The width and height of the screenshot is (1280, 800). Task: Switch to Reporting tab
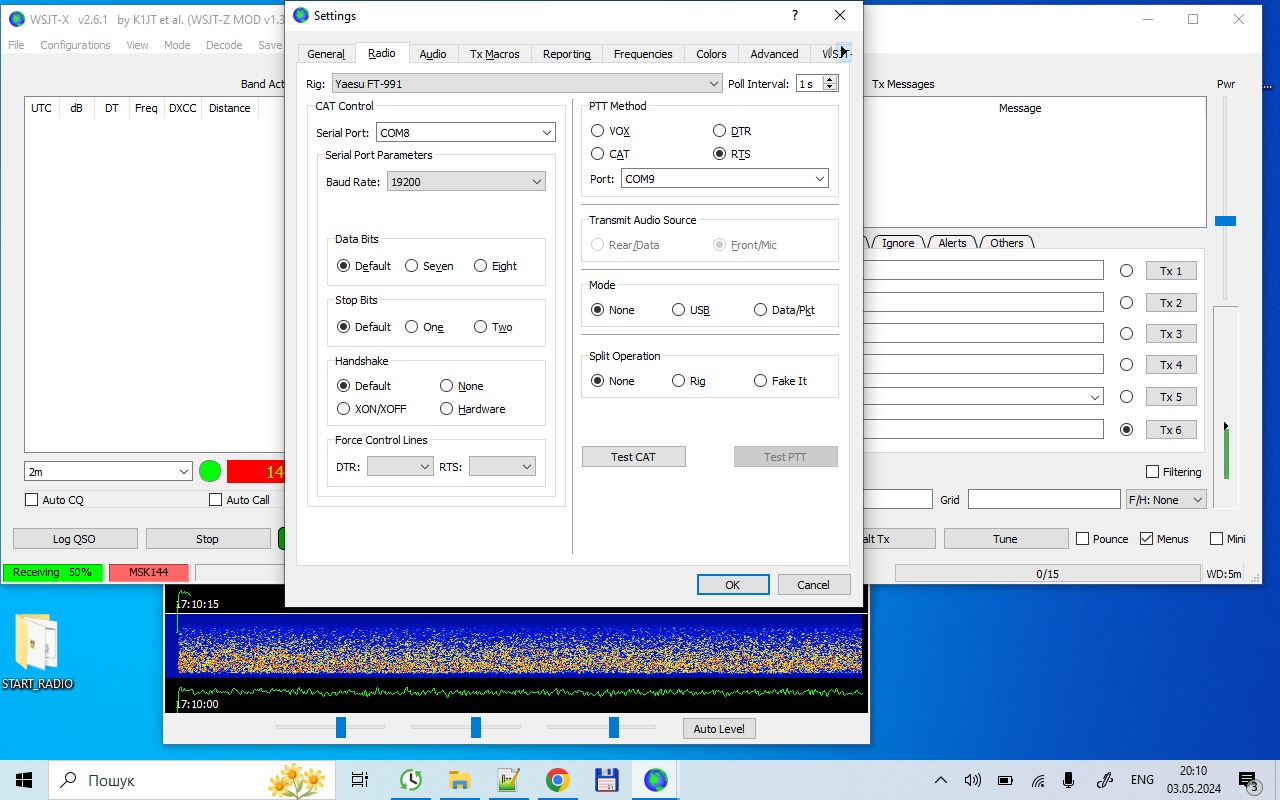(567, 54)
